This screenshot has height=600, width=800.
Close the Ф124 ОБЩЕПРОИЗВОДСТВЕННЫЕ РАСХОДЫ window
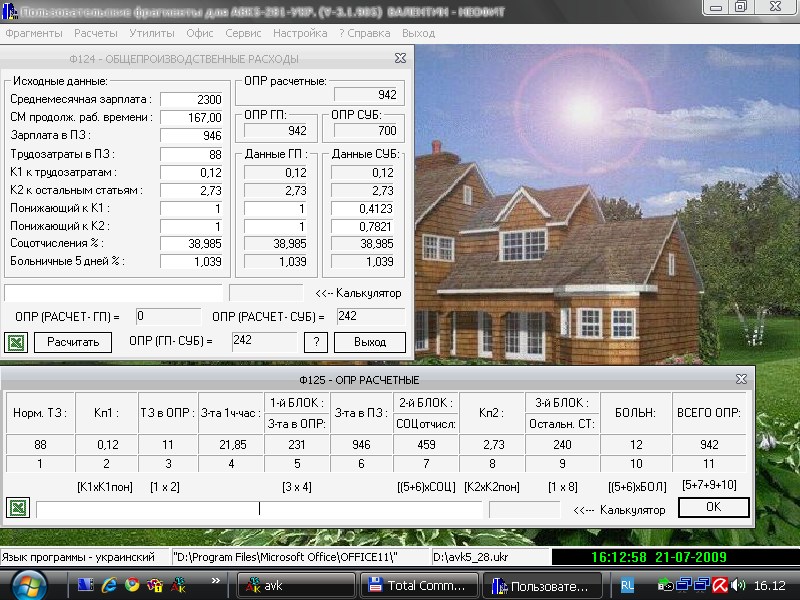click(400, 59)
